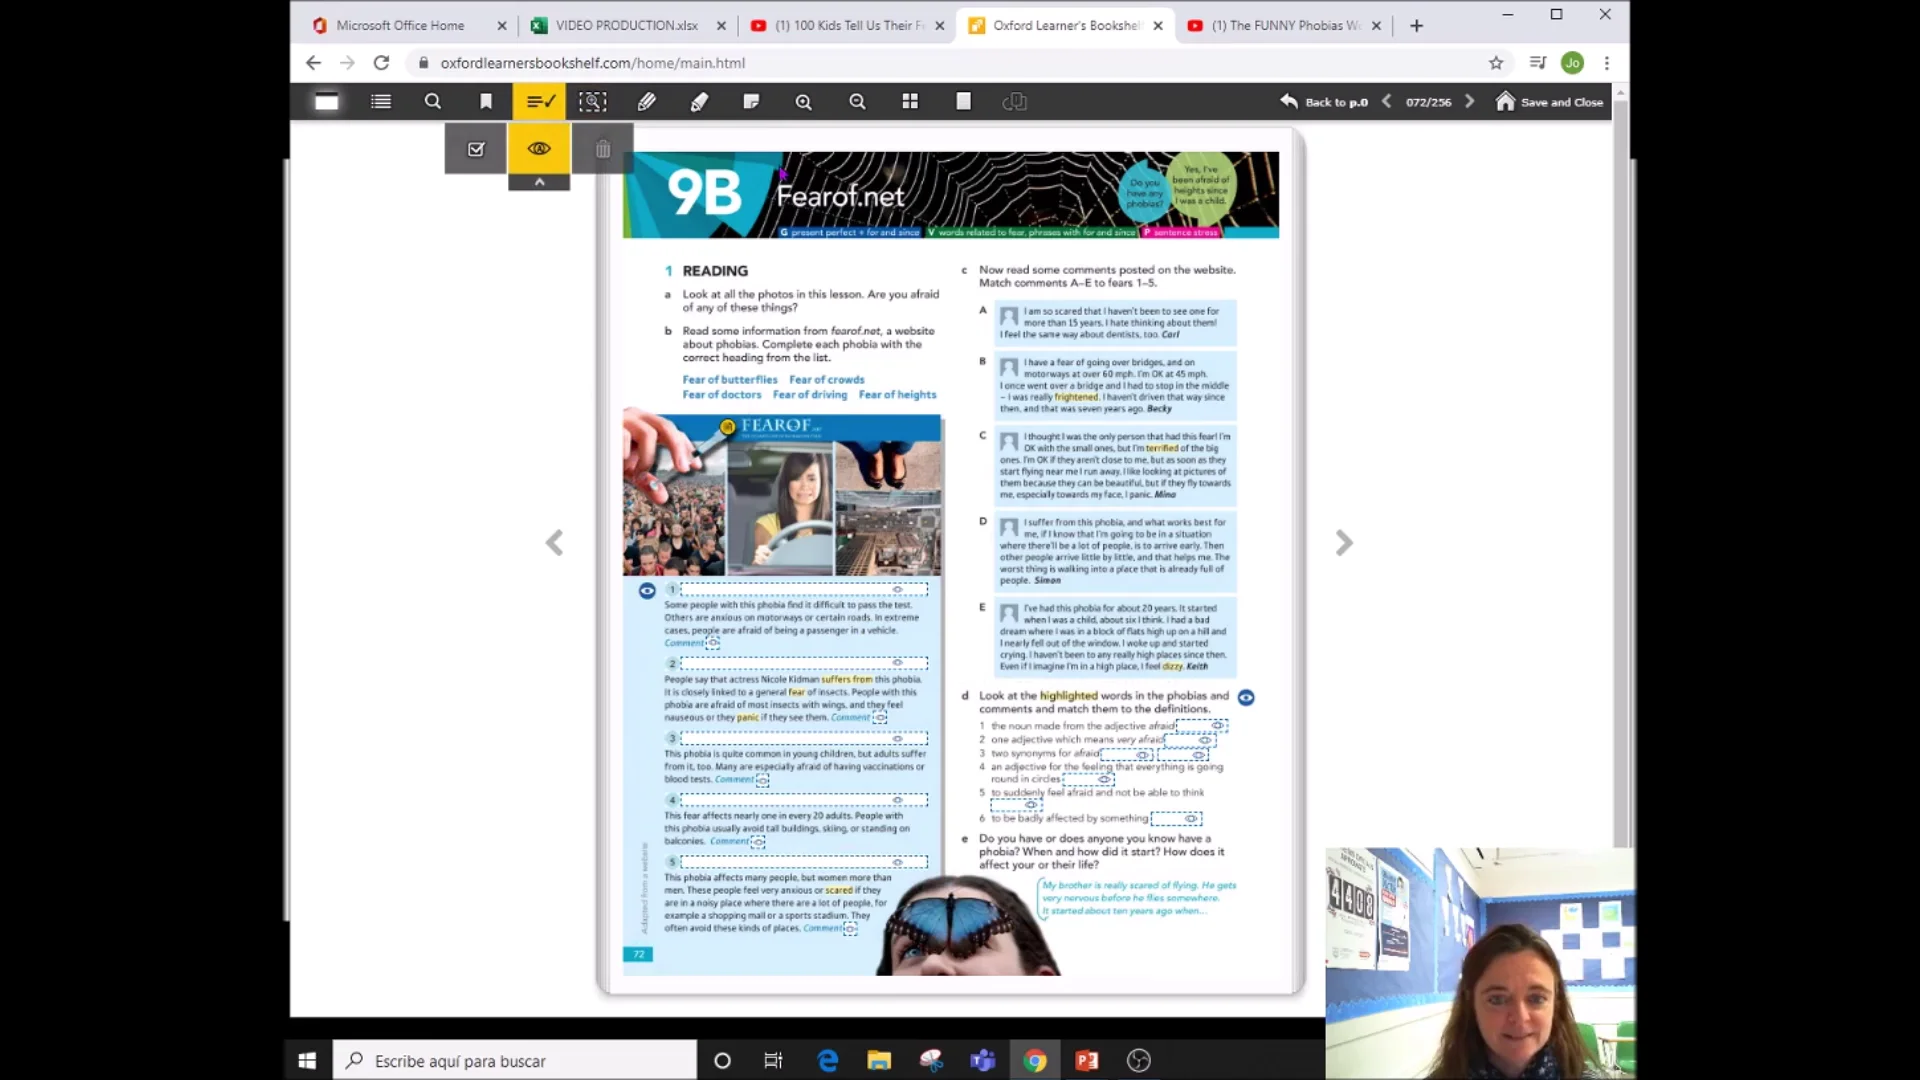Screen dimensions: 1920x1080
Task: Click the answer blank for phobia heading 2
Action: (x=804, y=663)
